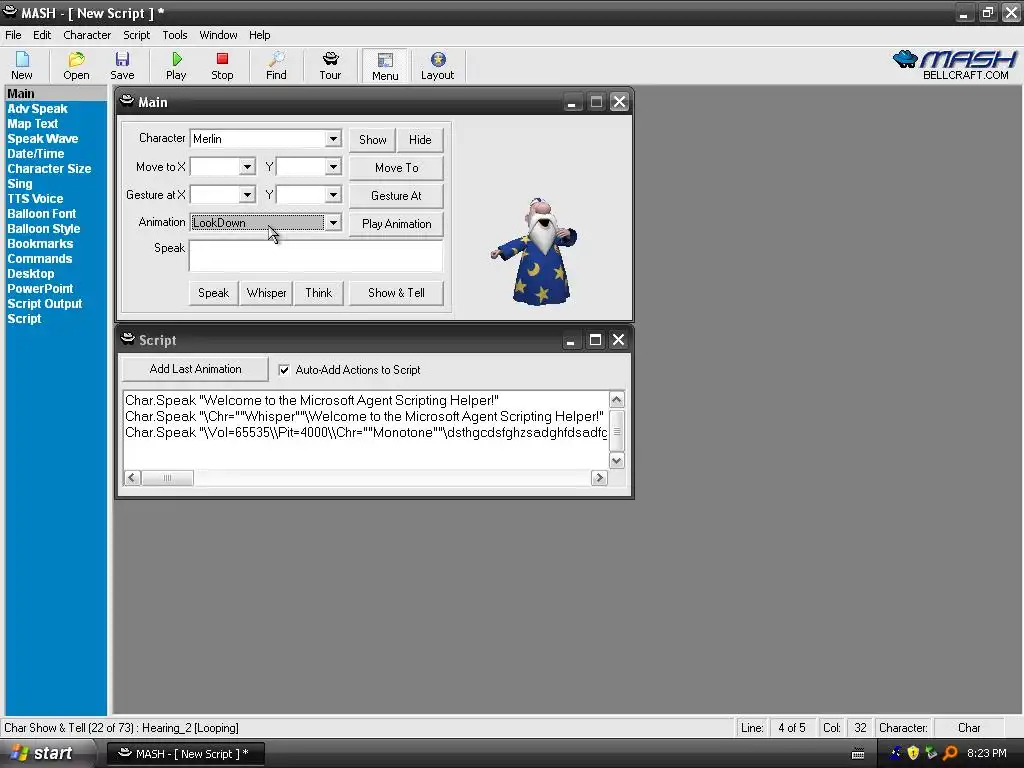This screenshot has width=1024, height=768.
Task: Select Bookmarks in the sidebar
Action: [40, 244]
